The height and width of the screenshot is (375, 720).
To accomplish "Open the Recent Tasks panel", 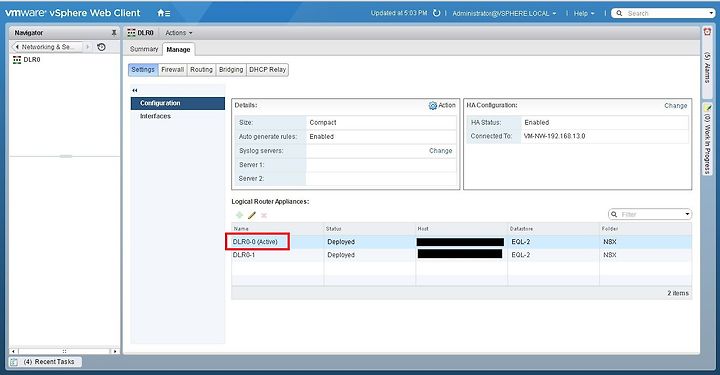I will coord(45,362).
